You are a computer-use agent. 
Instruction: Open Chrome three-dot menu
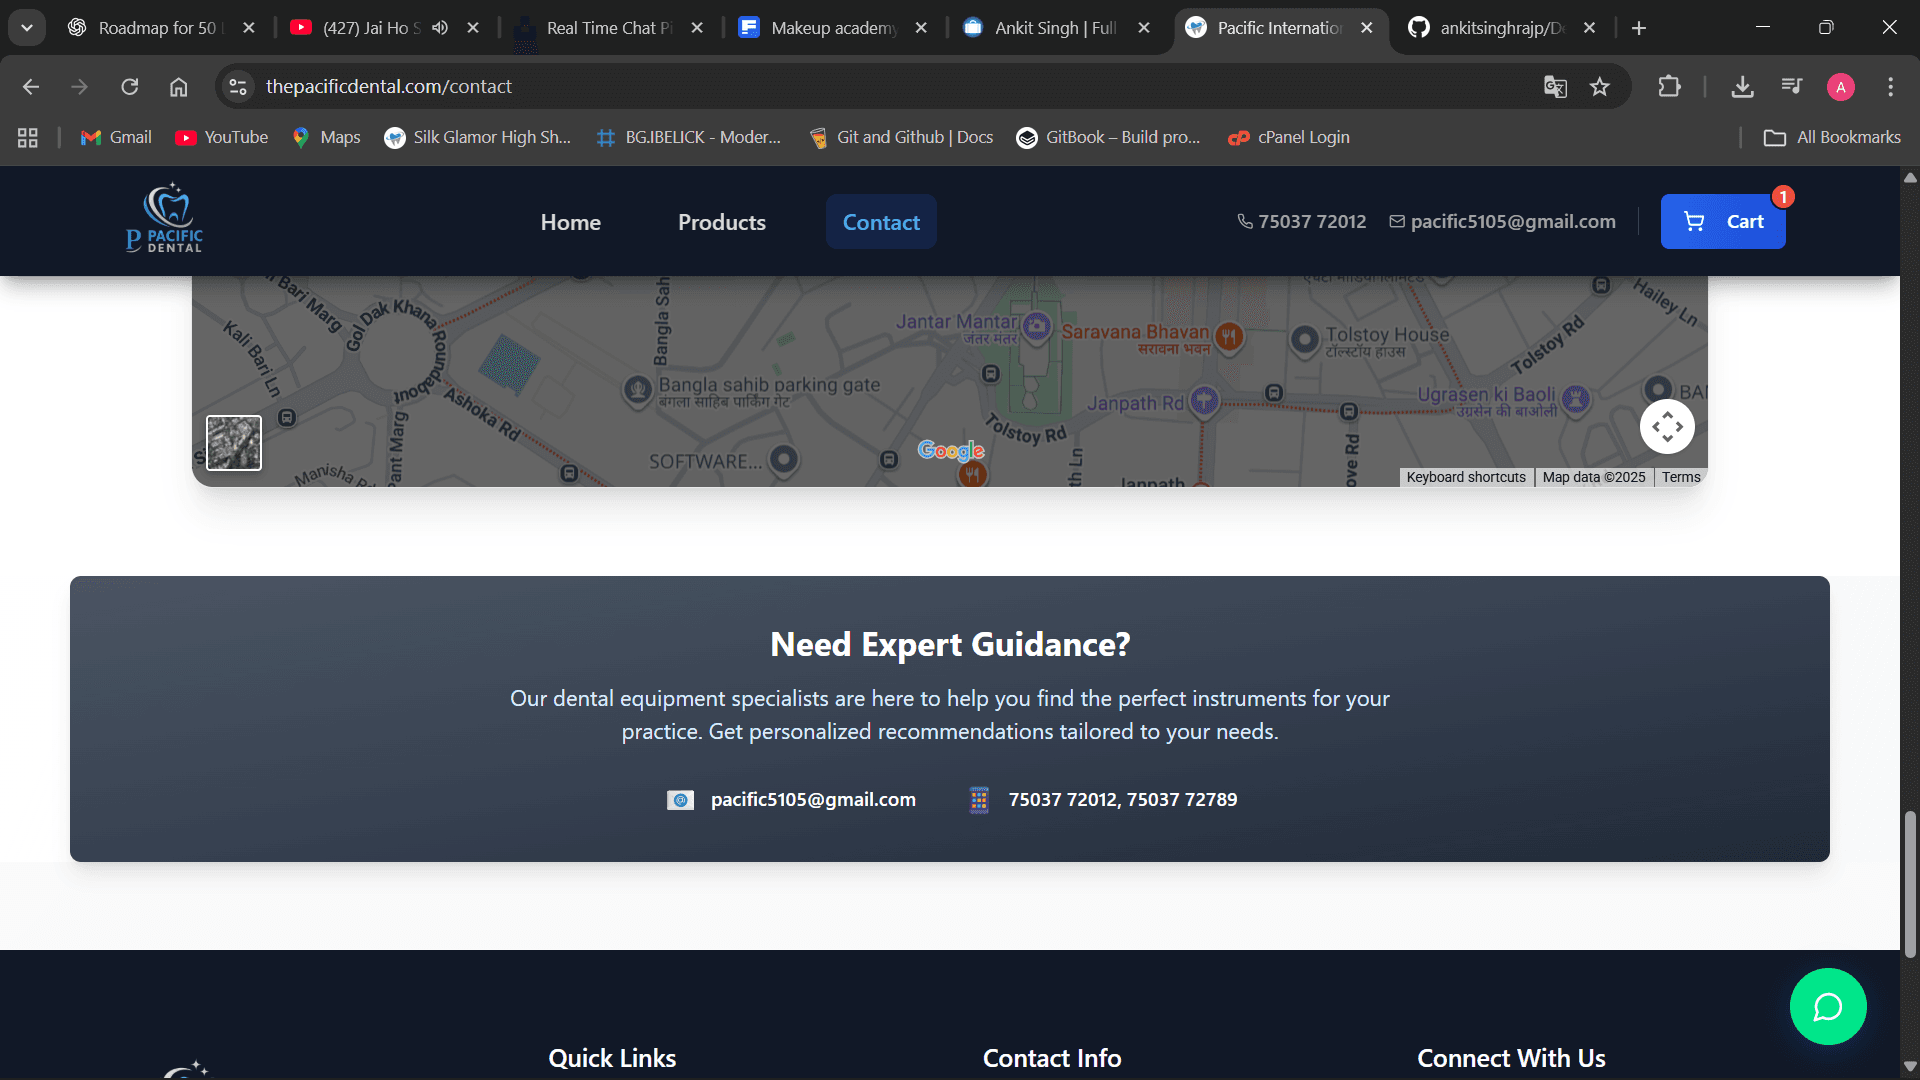click(1890, 87)
